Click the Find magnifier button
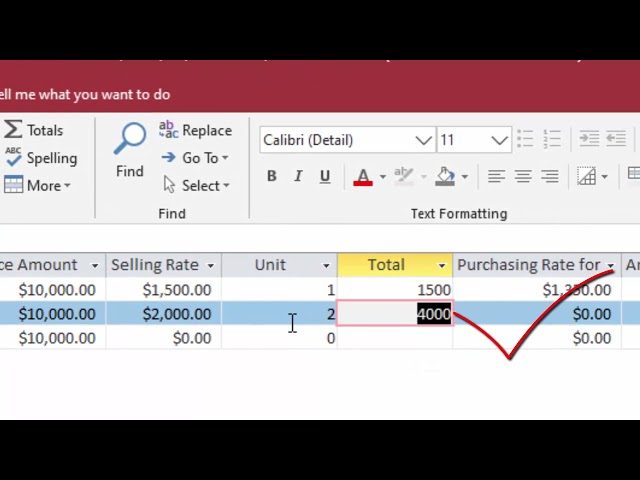Viewport: 640px width, 480px height. [x=129, y=151]
